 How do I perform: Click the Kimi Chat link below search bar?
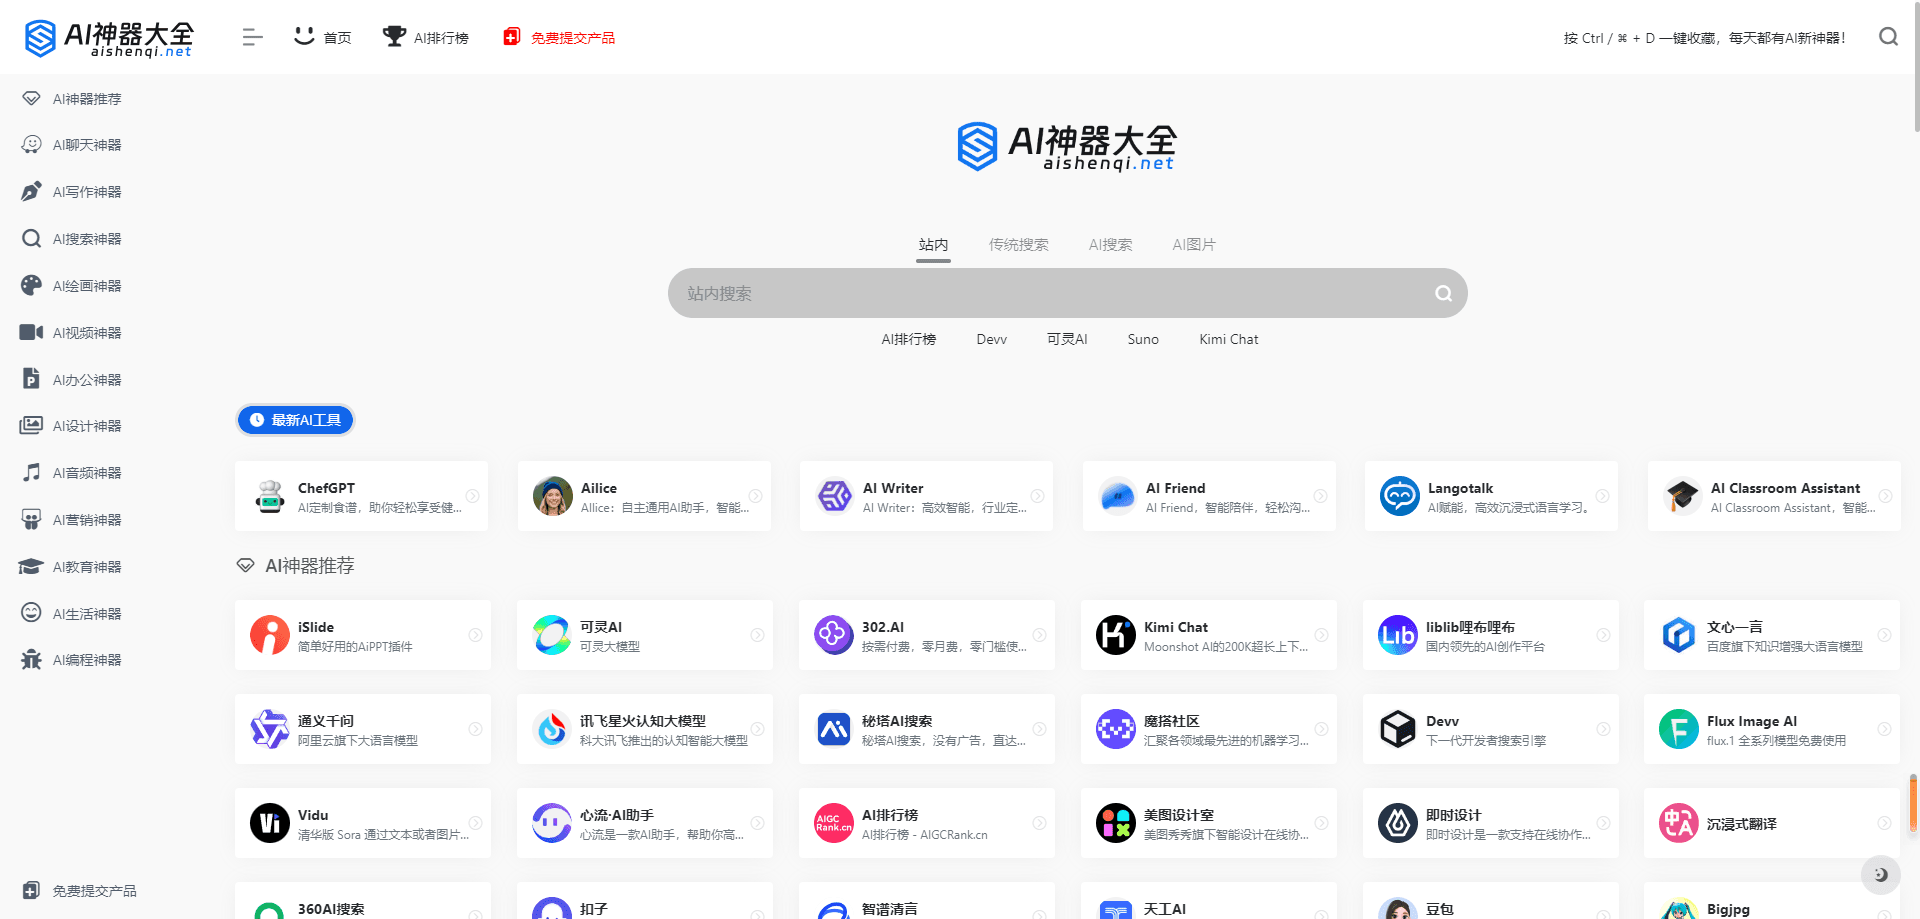click(x=1229, y=340)
